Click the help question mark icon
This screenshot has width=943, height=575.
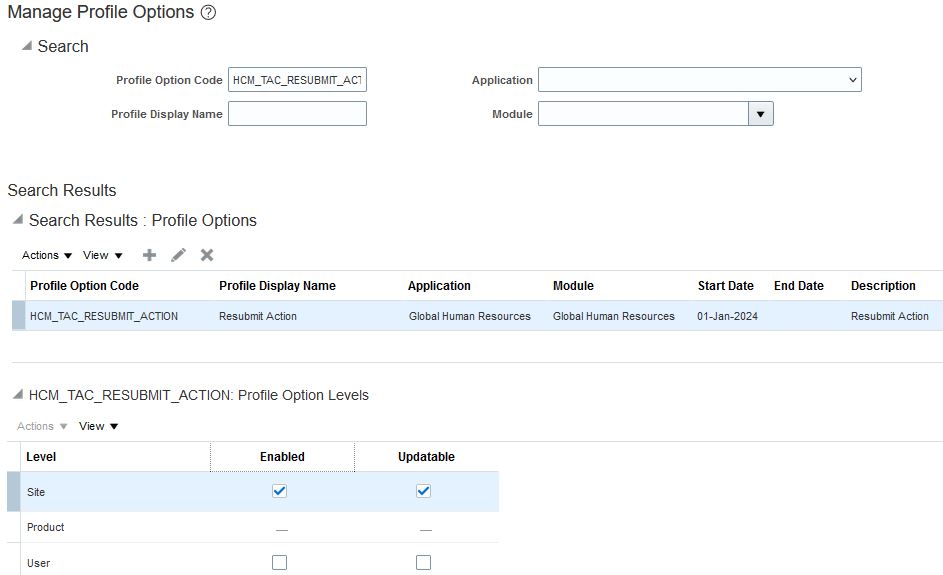[x=208, y=13]
